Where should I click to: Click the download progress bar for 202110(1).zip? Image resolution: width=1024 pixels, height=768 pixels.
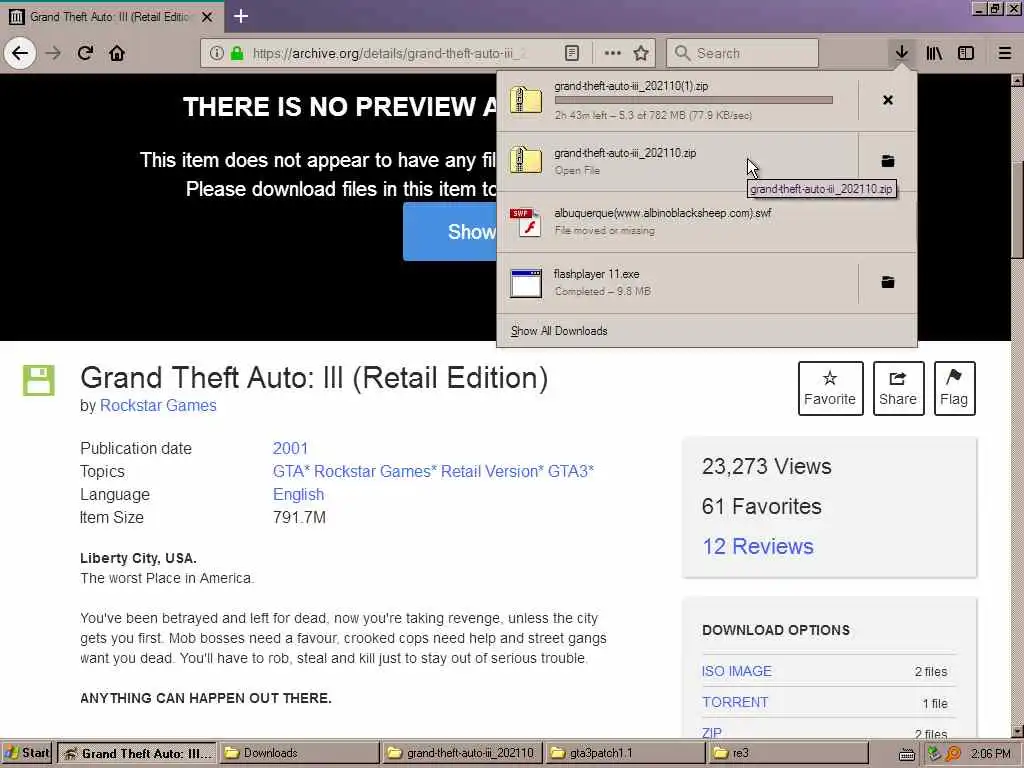pos(694,101)
